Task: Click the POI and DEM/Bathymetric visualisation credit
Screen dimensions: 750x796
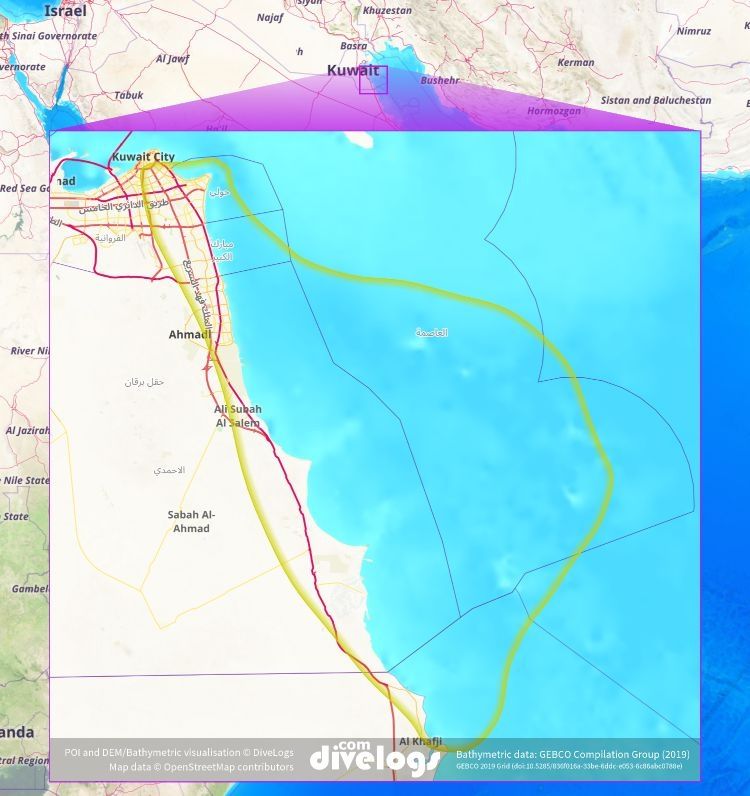Action: pyautogui.click(x=179, y=752)
